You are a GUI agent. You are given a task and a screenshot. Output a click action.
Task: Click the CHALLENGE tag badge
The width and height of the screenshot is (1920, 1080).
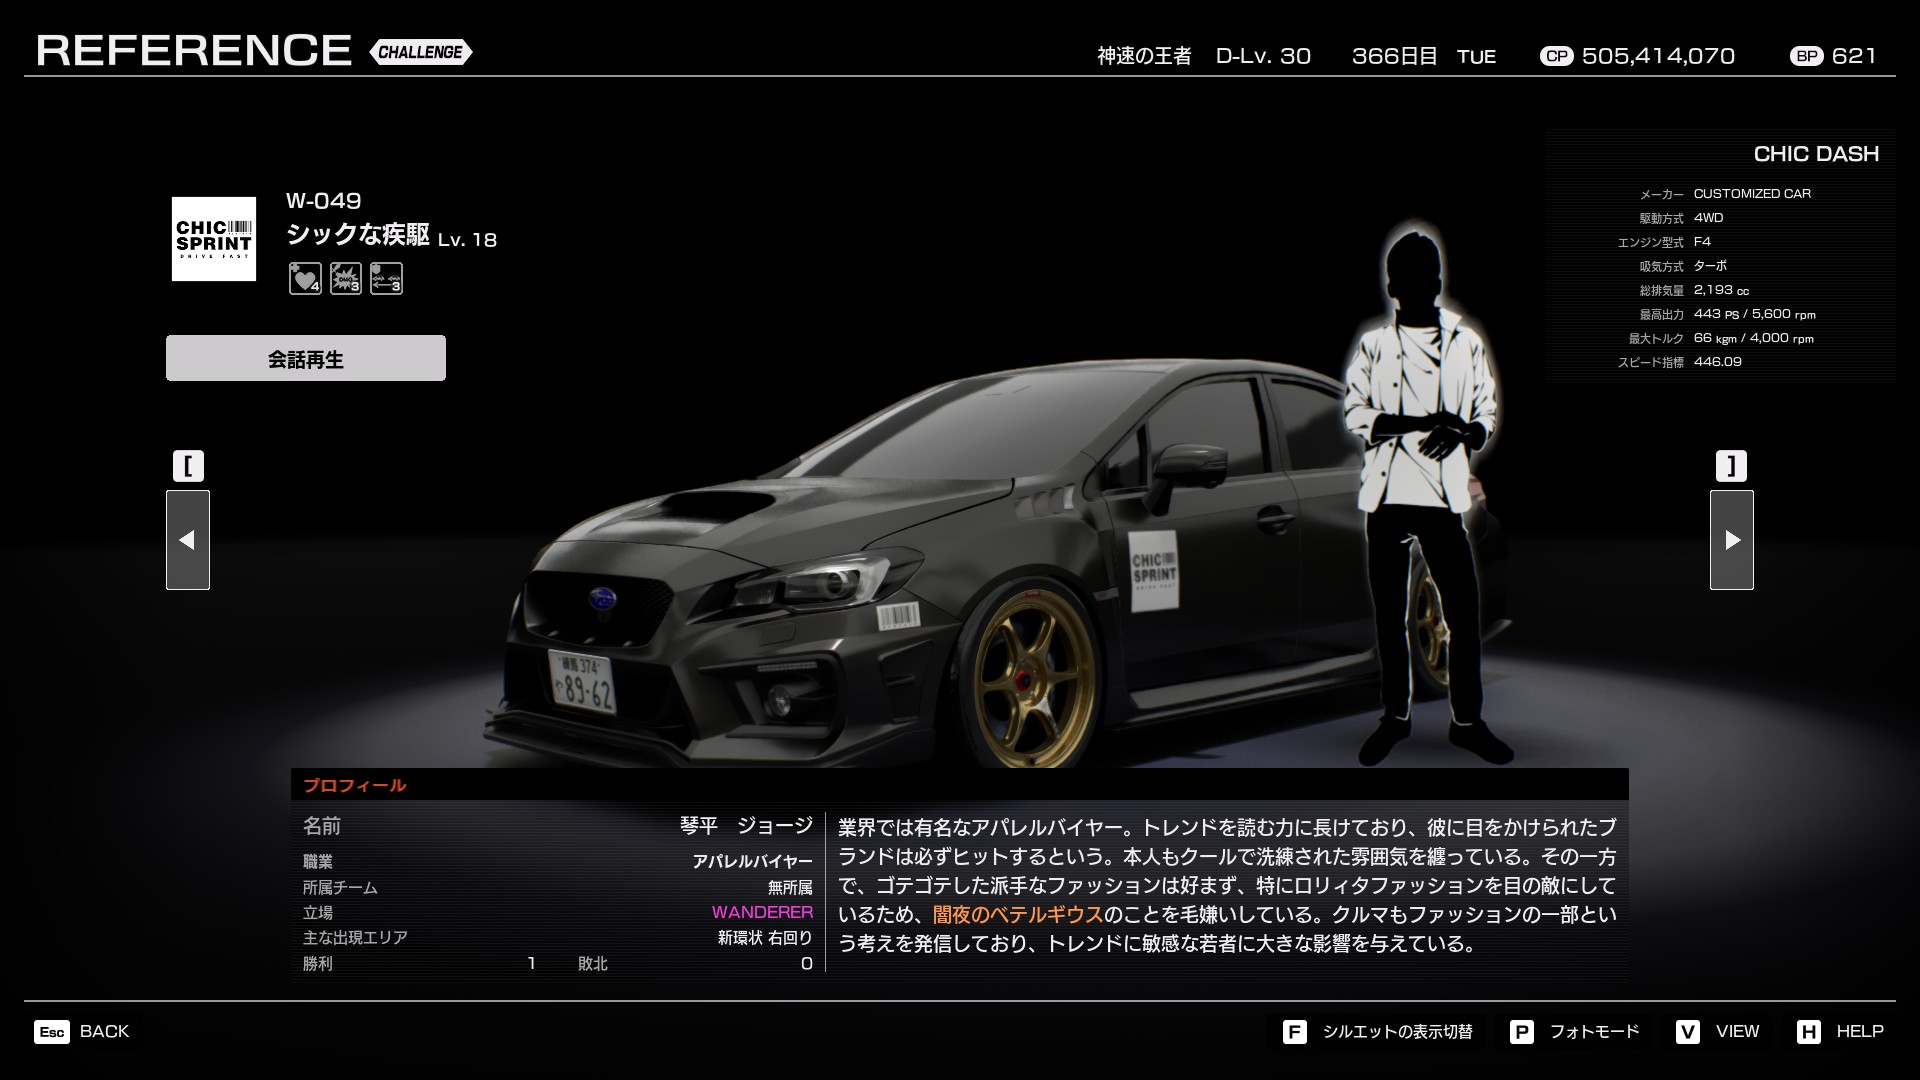coord(420,52)
